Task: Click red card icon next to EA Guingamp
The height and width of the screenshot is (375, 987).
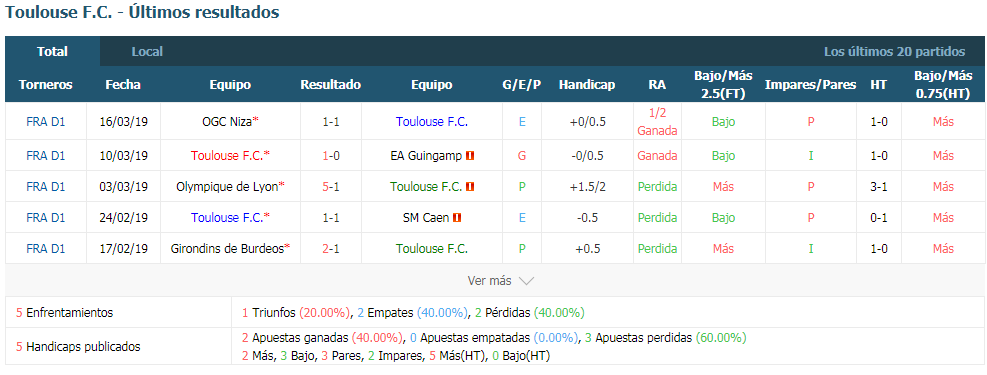Action: [470, 155]
